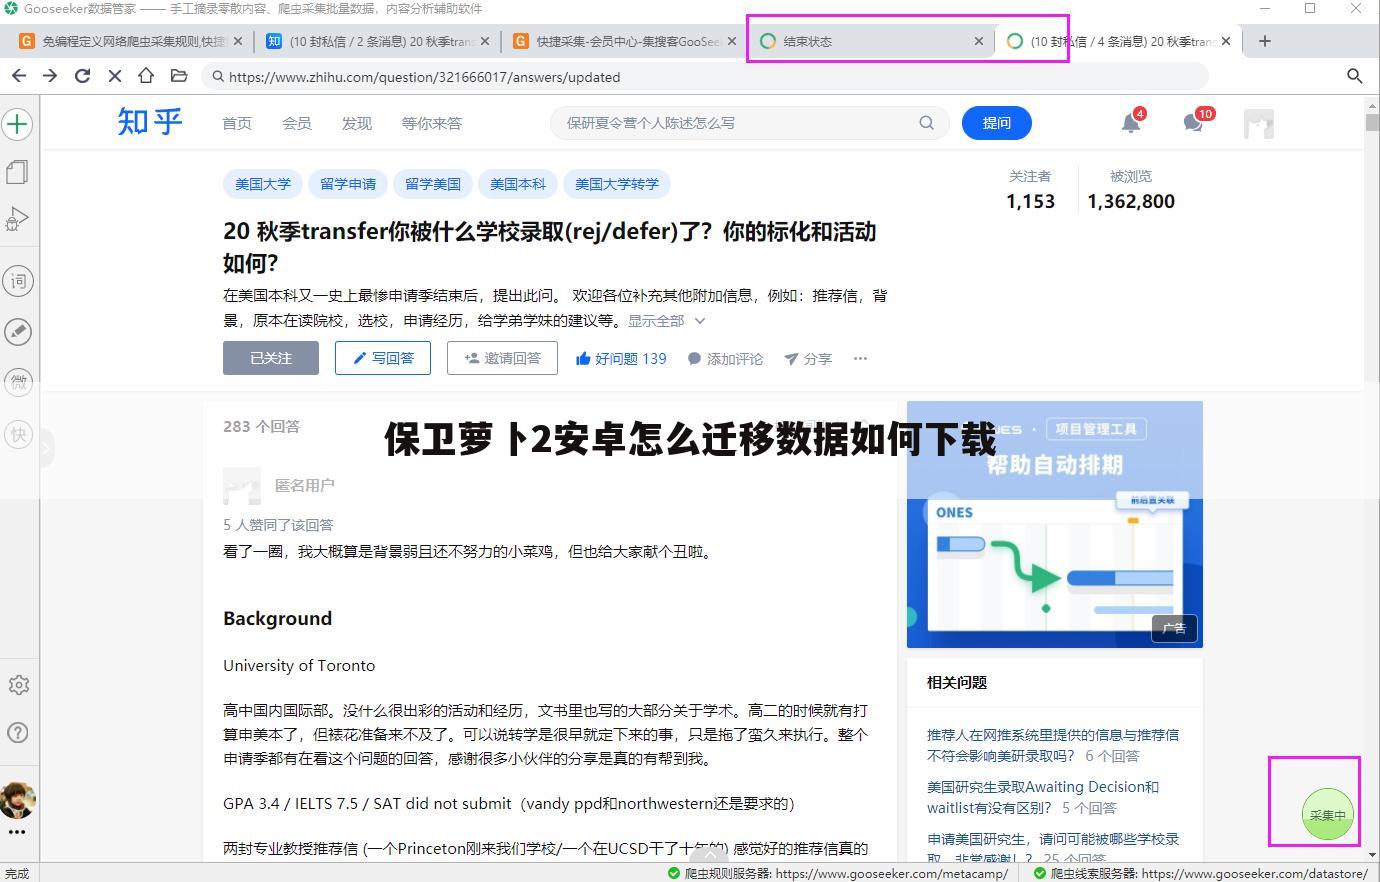Screen dimensions: 1380x882
Task: Click the user avatar in left sidebar
Action: tap(17, 799)
